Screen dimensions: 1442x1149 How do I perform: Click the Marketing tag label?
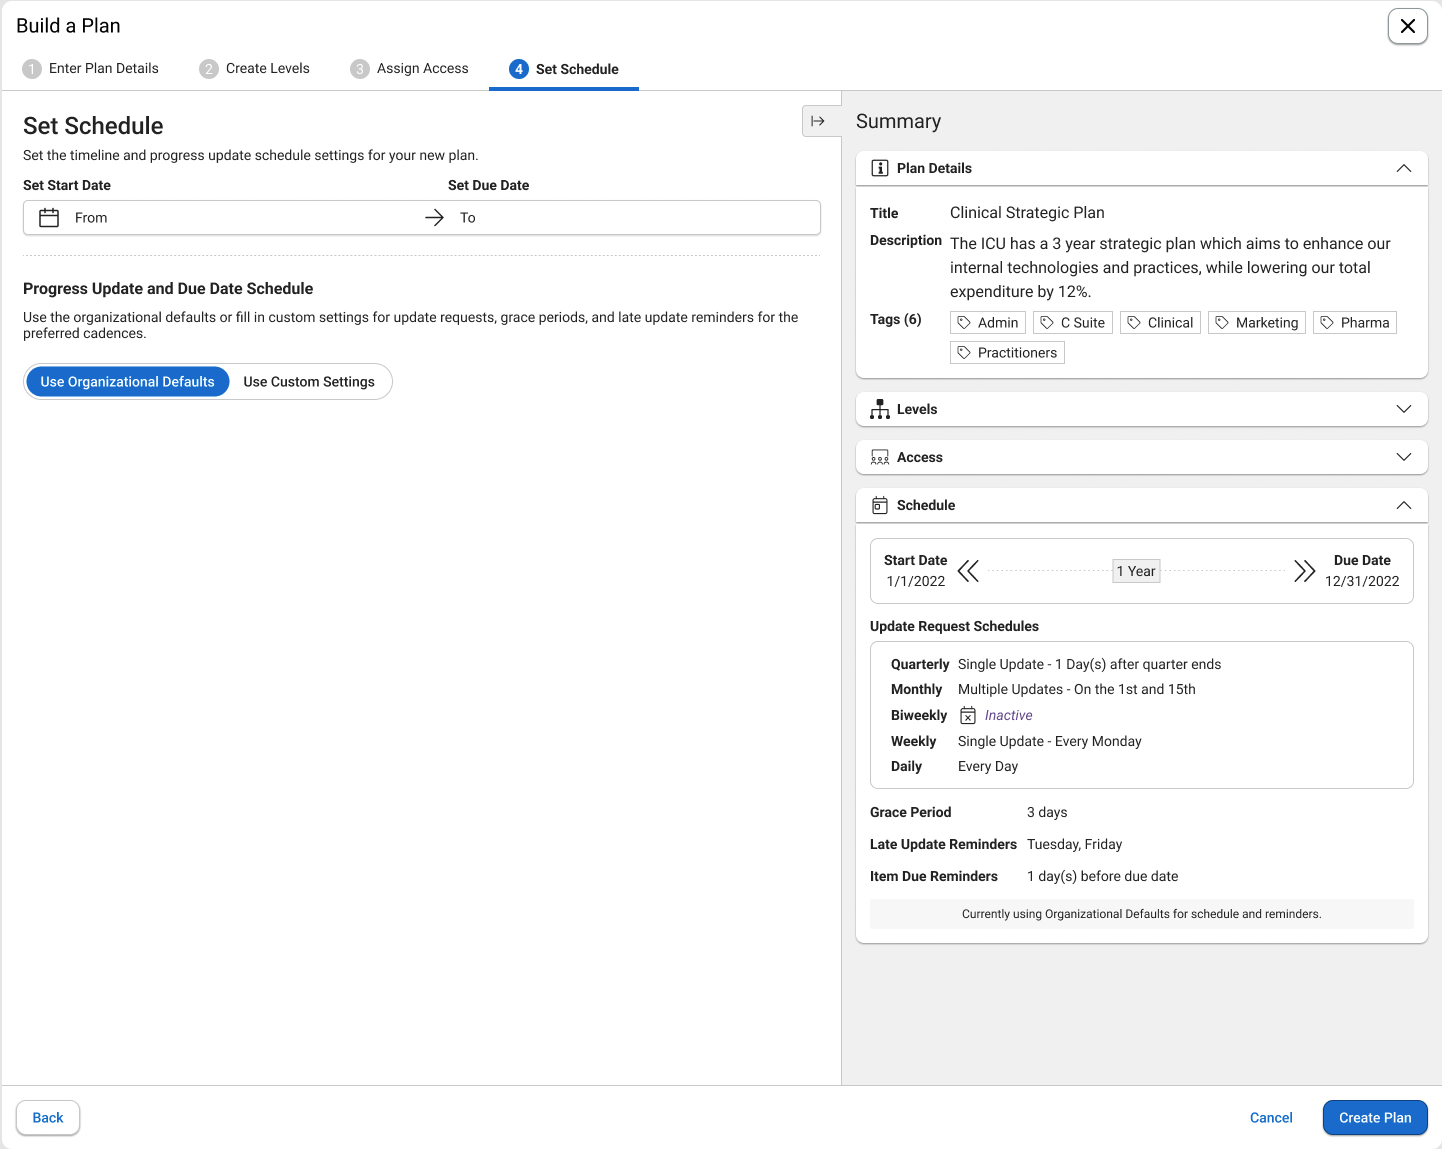click(1267, 323)
